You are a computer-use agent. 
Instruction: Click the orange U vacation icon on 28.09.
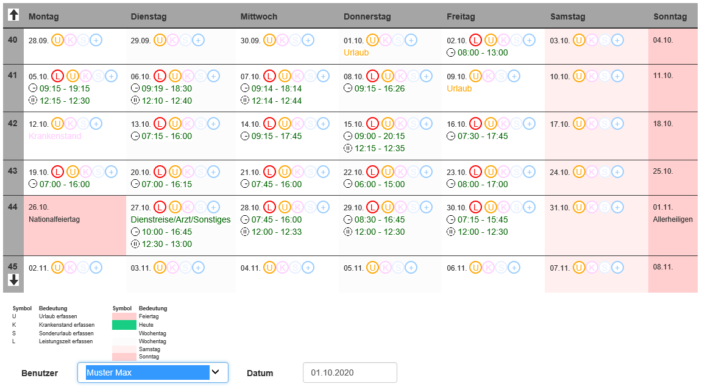pos(57,40)
